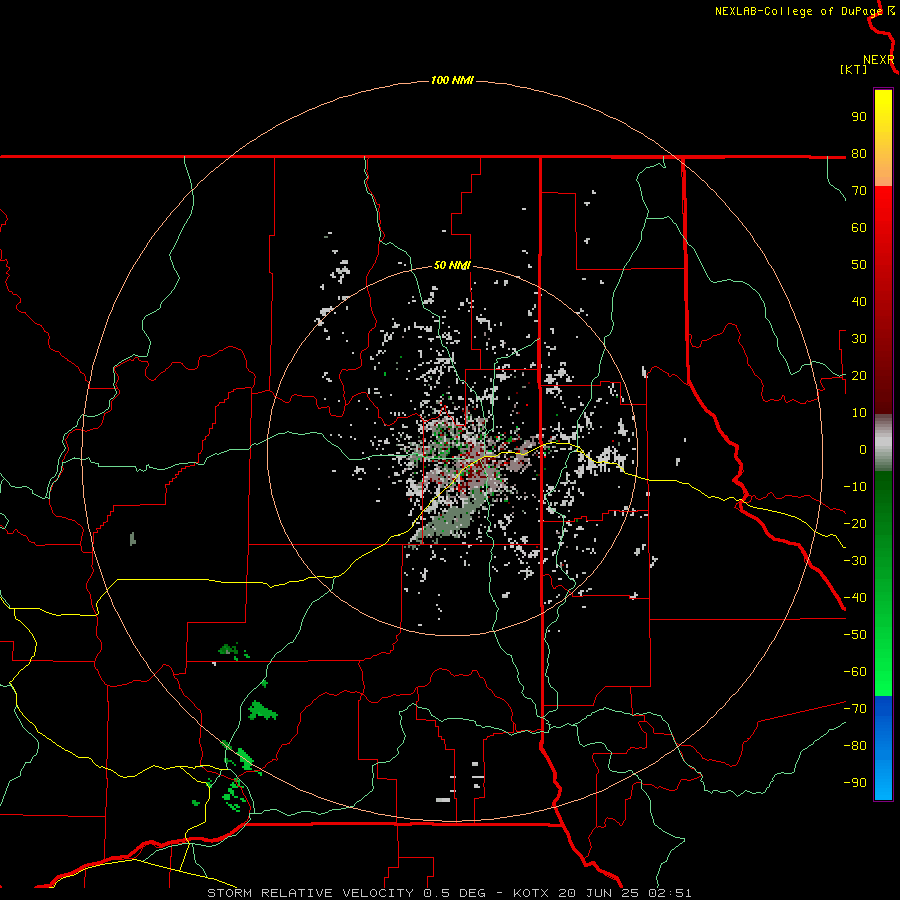Screen dimensions: 900x900
Task: Click the 20 tick label on velocity scale
Action: tap(859, 375)
